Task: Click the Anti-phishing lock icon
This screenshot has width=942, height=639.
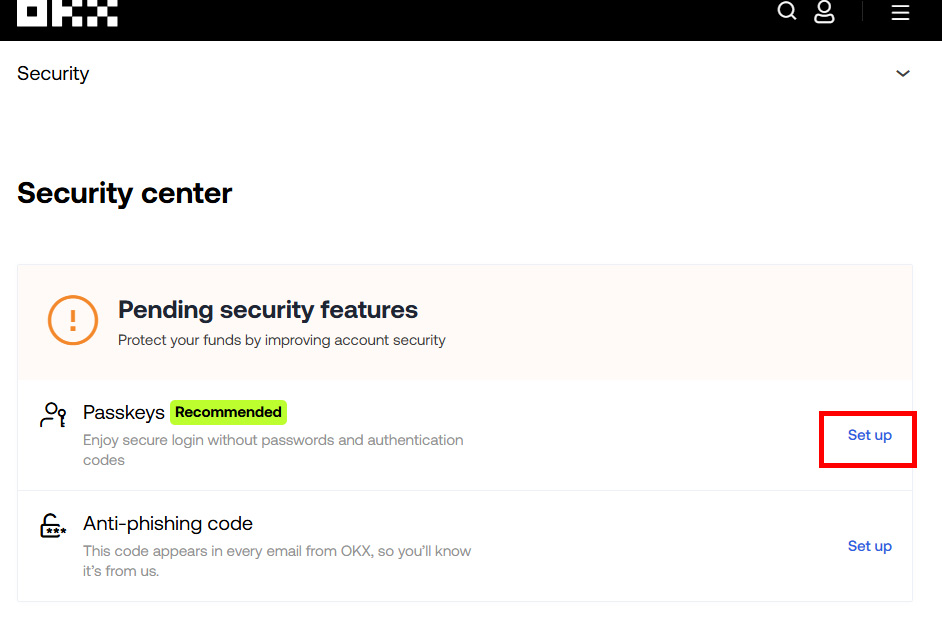Action: (x=53, y=526)
